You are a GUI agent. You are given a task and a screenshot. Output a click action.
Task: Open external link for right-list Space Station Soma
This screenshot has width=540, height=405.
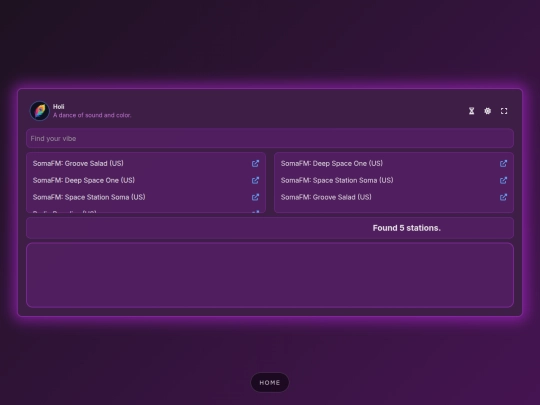503,180
